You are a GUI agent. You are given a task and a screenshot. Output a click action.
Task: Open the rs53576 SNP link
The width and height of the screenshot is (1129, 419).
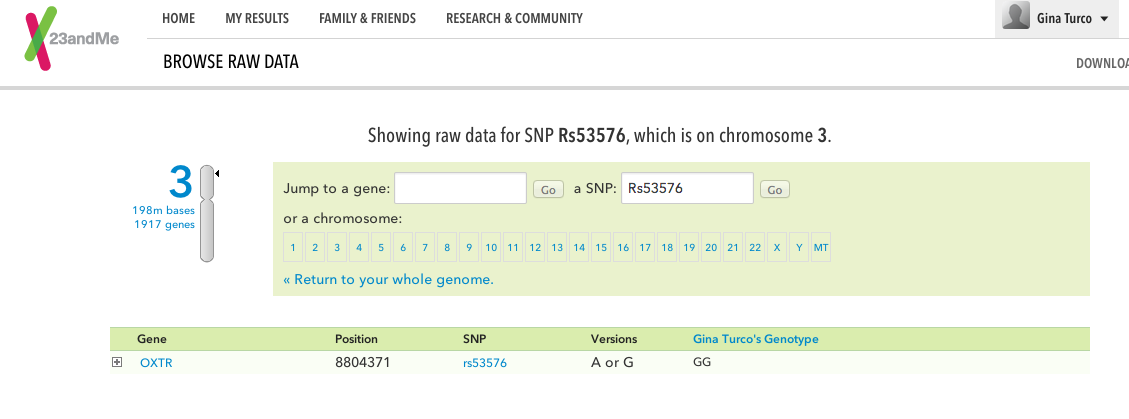click(484, 363)
